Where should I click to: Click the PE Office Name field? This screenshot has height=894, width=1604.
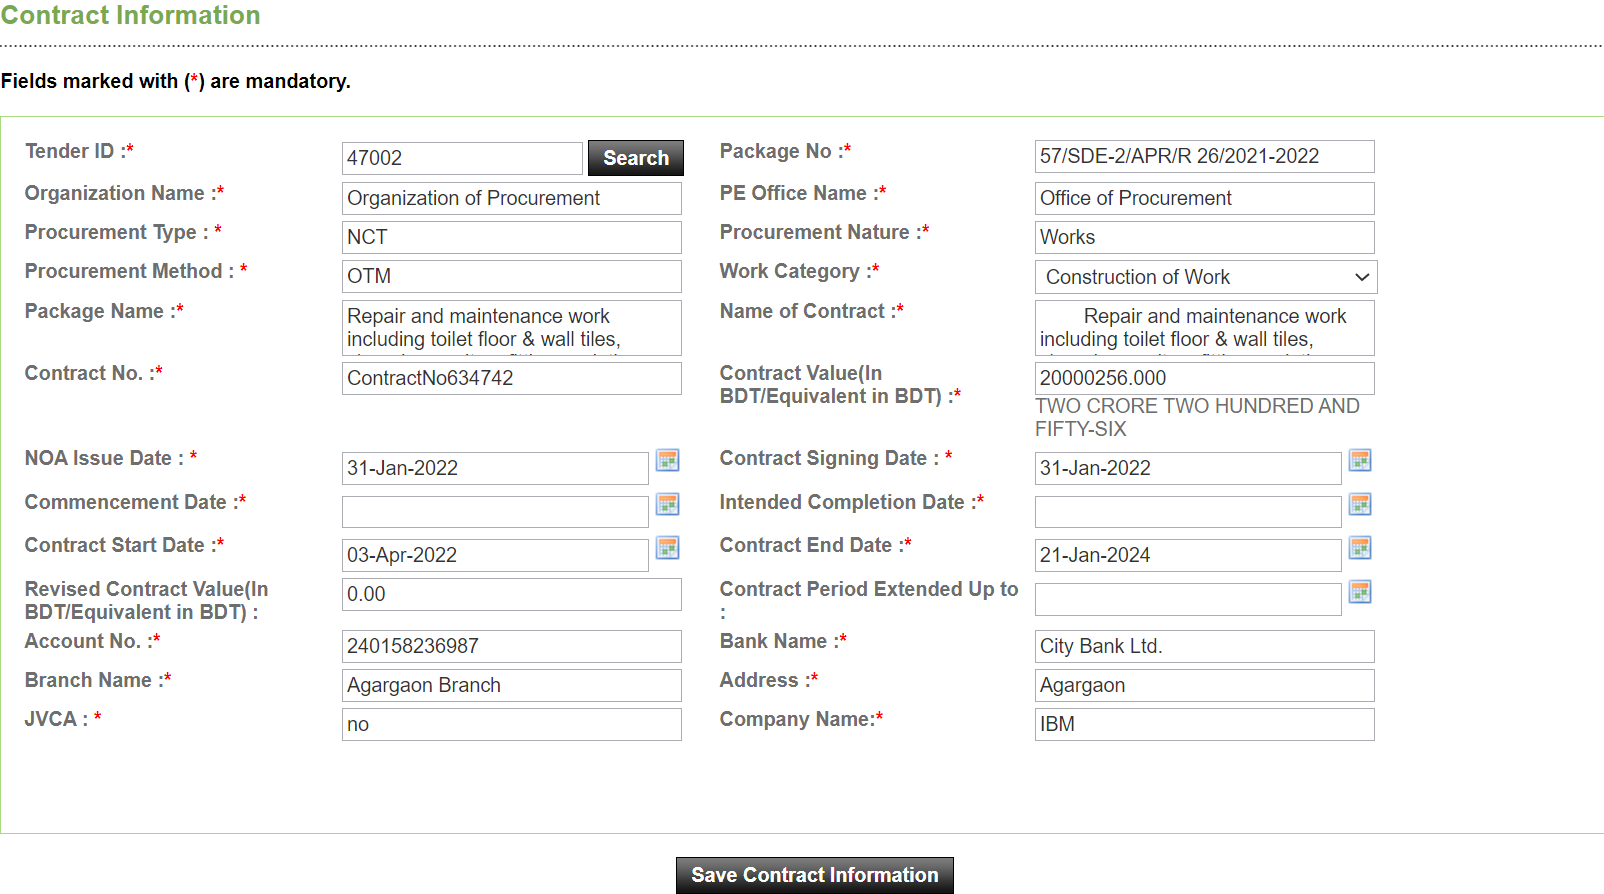coord(1205,198)
